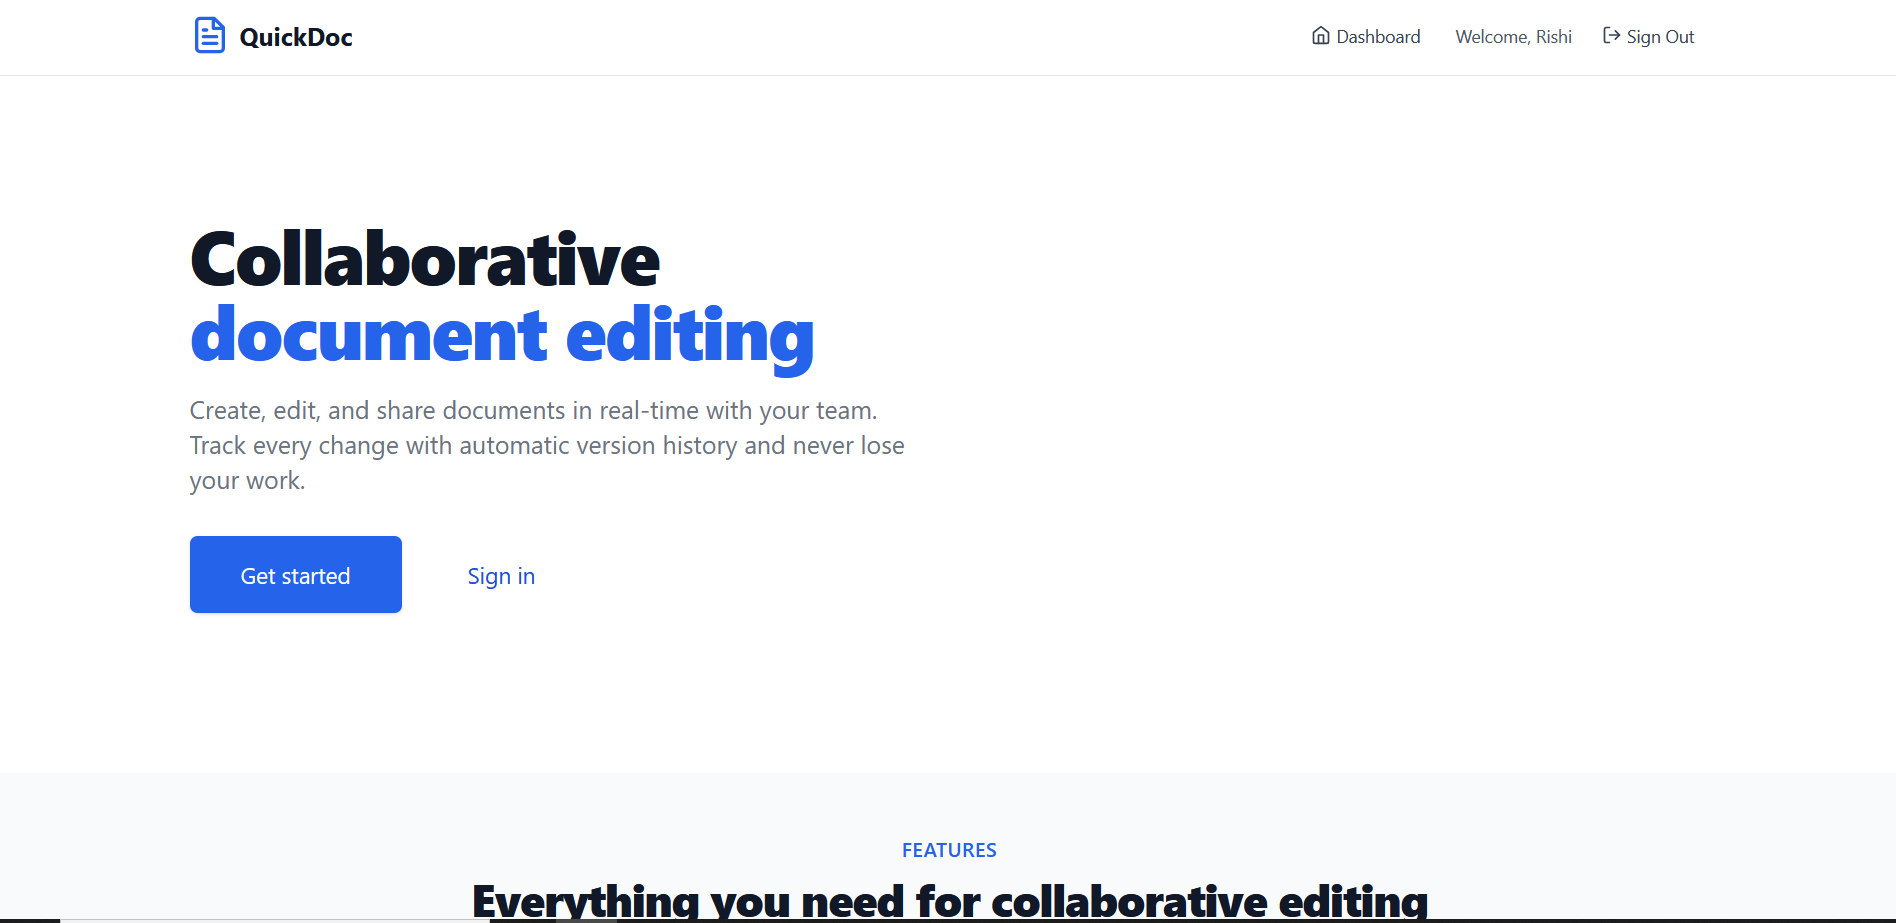1896x923 pixels.
Task: Click "Everything you need" section heading
Action: [x=949, y=900]
